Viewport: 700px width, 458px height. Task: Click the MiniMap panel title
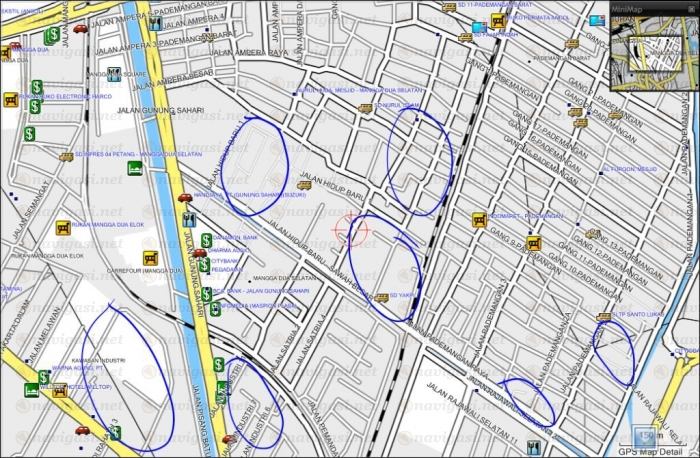point(625,9)
